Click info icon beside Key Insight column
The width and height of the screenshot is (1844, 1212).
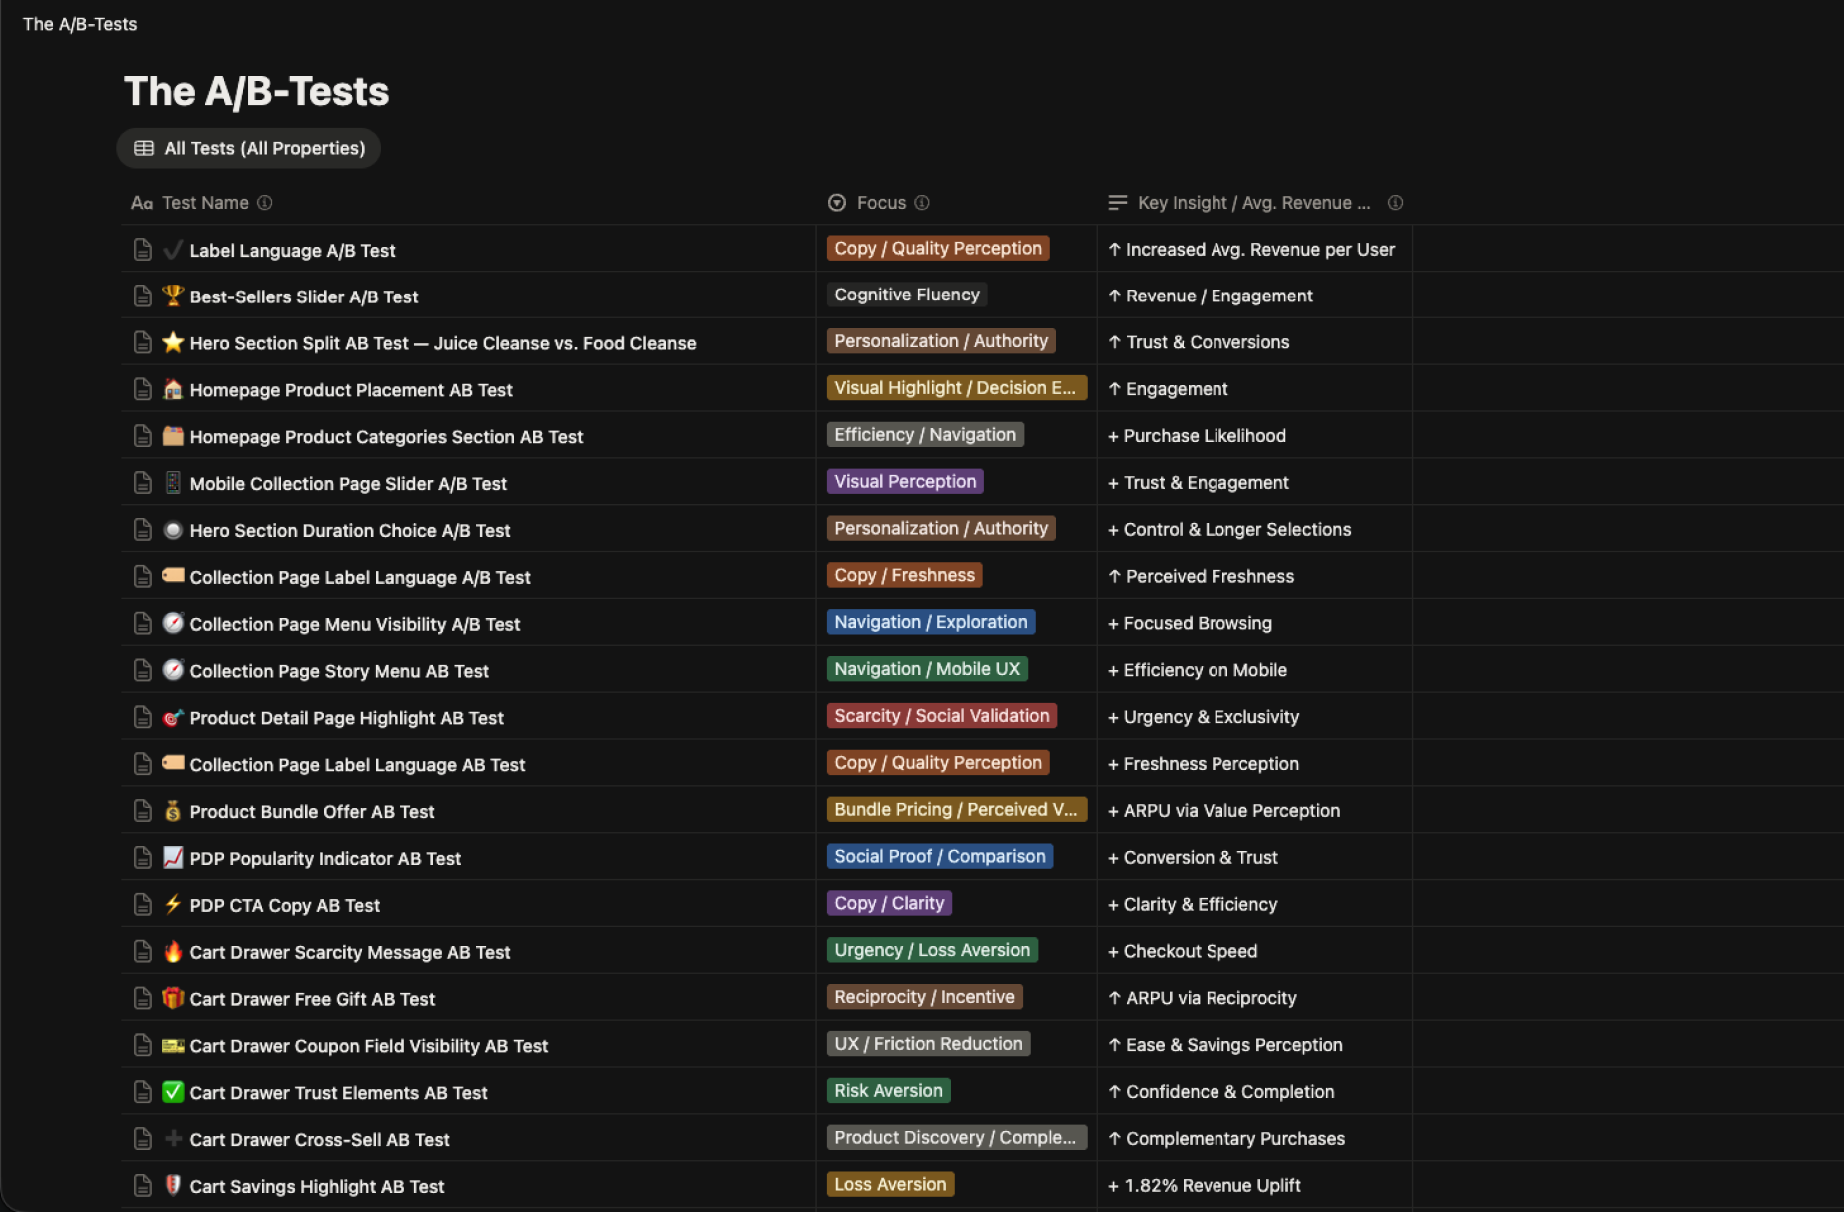(1395, 203)
